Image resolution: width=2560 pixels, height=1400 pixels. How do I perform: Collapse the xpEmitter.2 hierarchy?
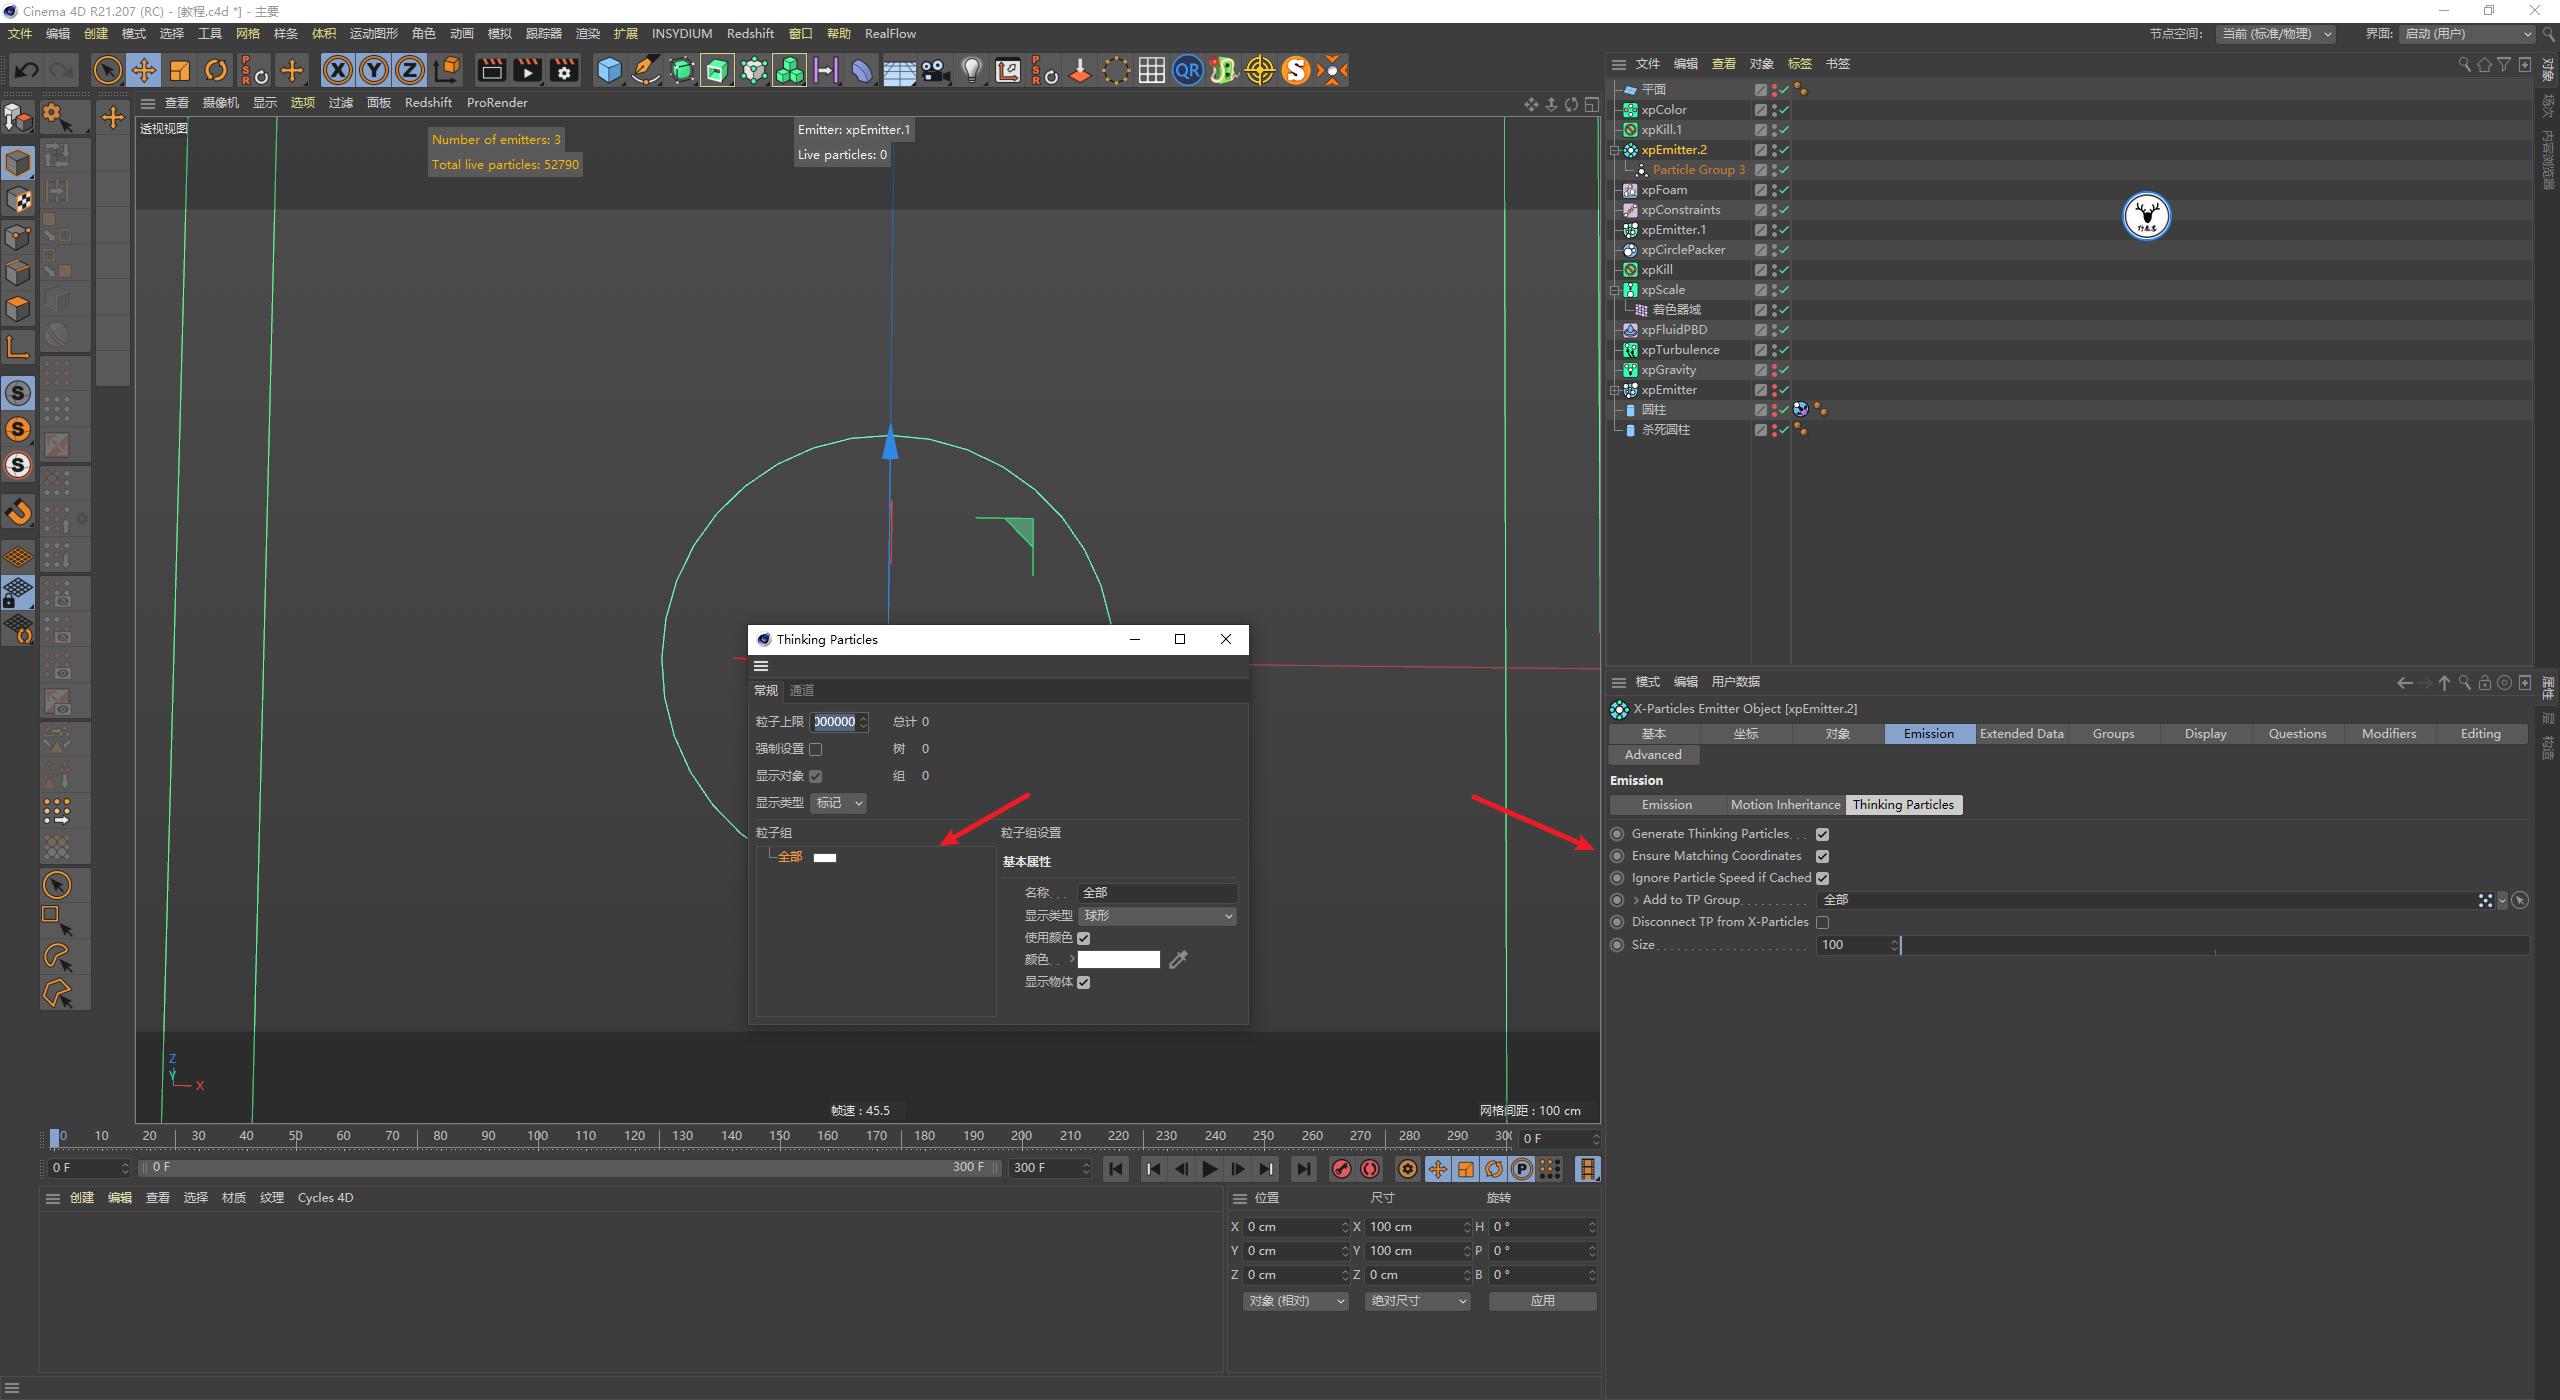tap(1613, 150)
